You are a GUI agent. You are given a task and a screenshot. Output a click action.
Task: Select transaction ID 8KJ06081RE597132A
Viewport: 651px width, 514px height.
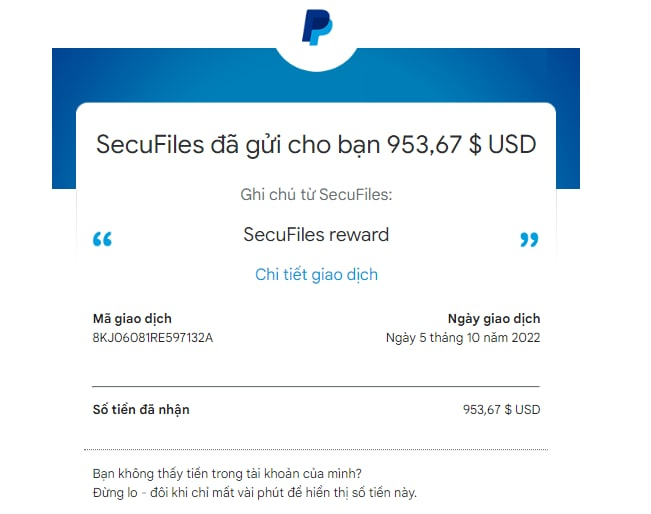(152, 338)
